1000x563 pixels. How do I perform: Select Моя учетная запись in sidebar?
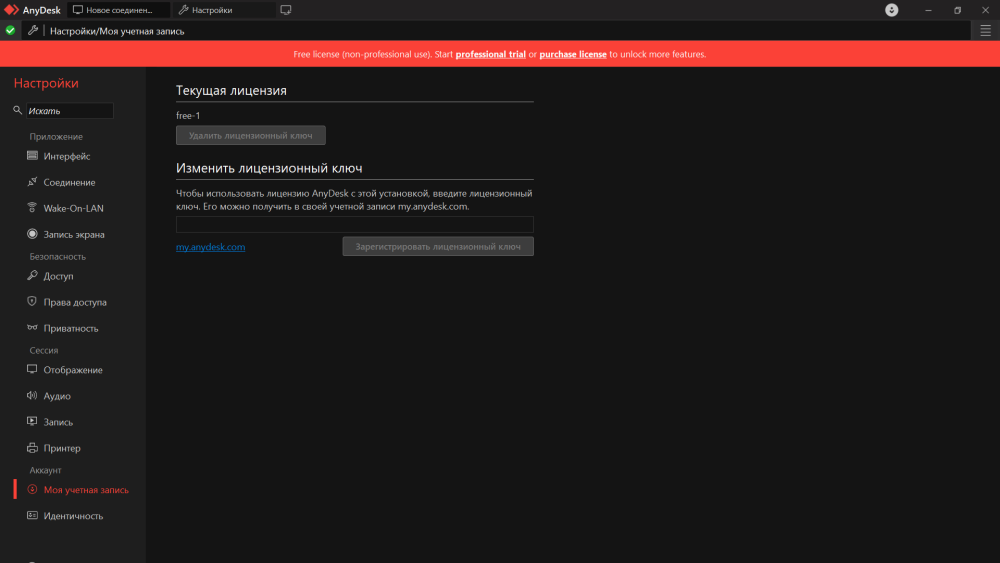[x=86, y=490]
